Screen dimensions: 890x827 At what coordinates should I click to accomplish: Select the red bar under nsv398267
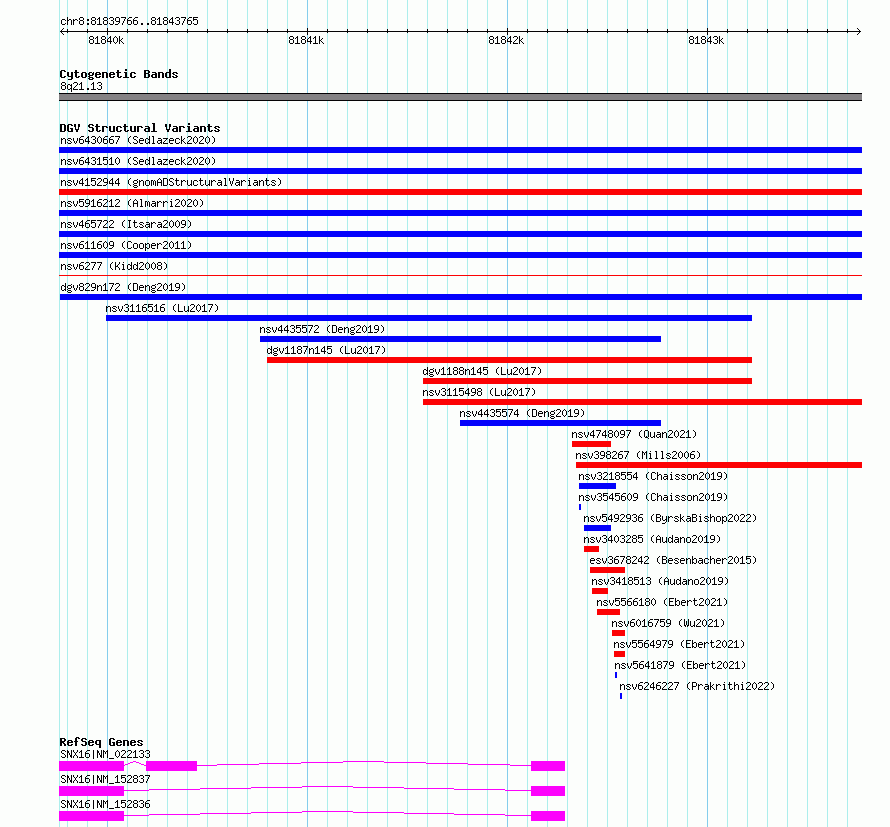[719, 465]
